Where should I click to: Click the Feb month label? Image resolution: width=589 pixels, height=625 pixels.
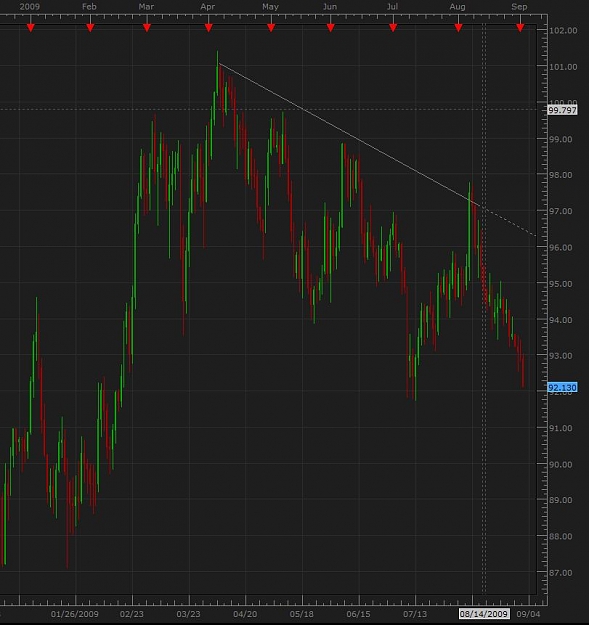point(89,7)
